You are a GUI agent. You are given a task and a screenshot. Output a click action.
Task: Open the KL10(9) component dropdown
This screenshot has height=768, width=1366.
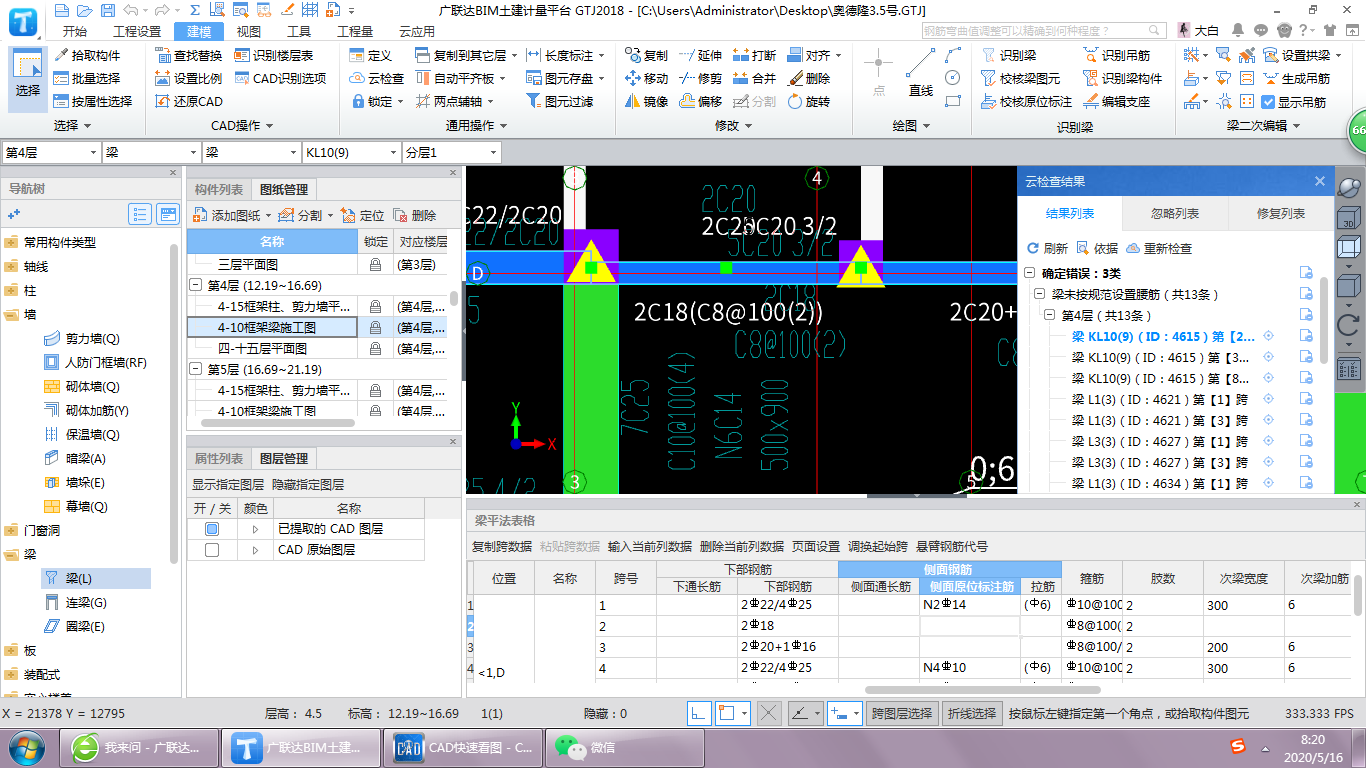tap(351, 152)
